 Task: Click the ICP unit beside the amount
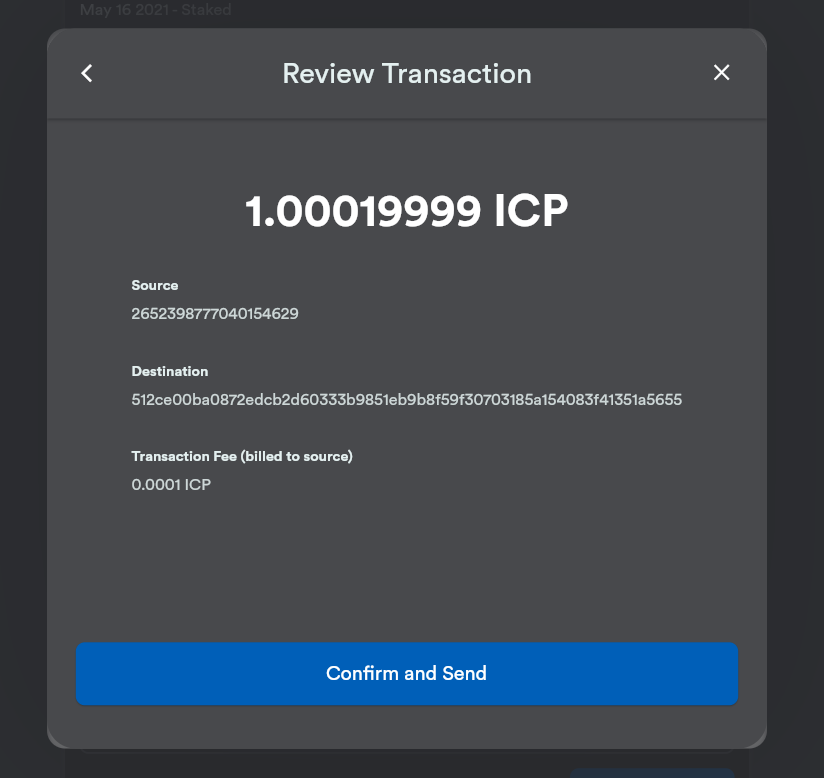[531, 211]
